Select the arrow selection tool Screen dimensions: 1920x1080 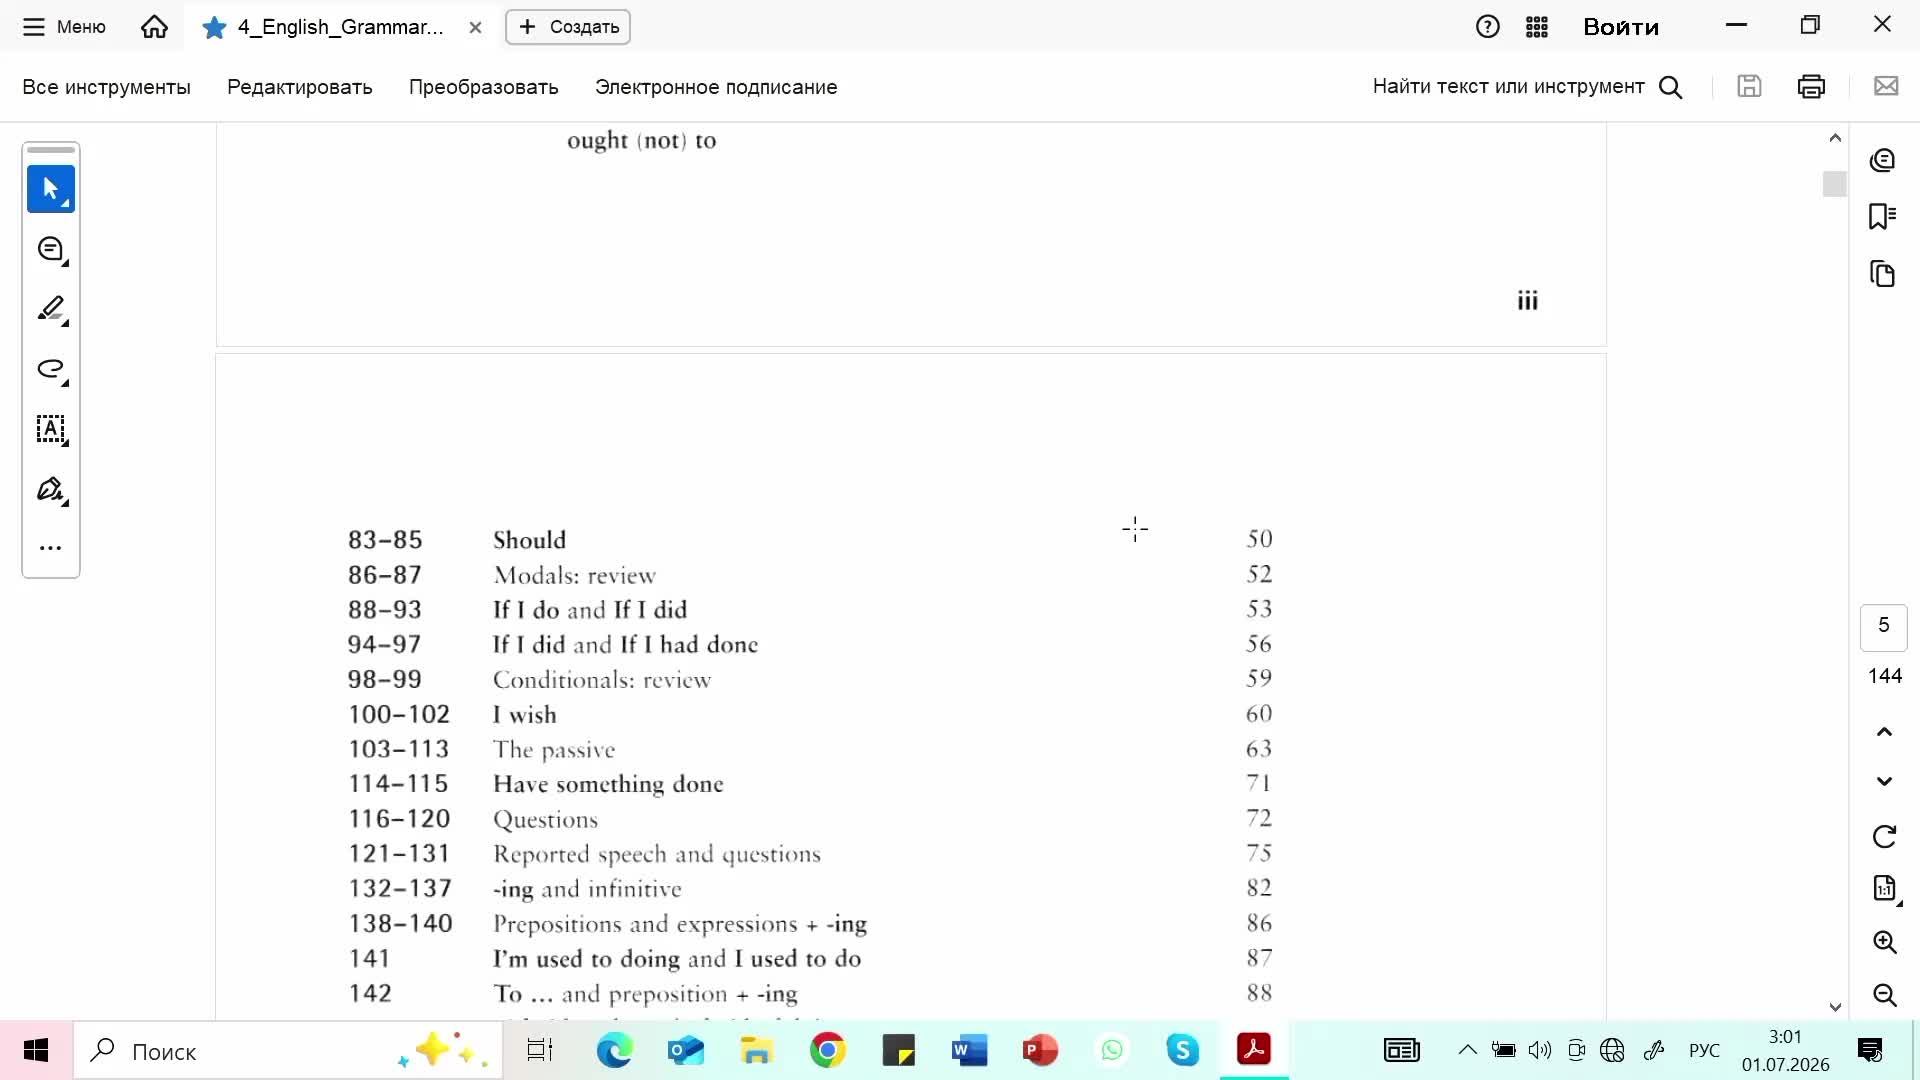(x=51, y=189)
